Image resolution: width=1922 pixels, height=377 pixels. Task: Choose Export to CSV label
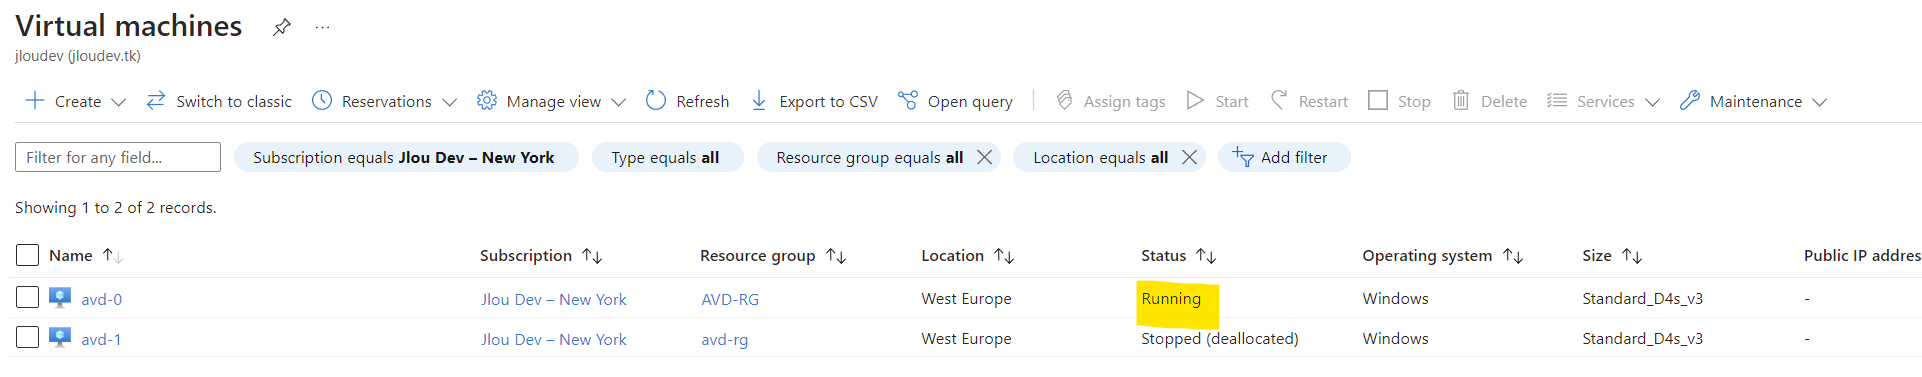(828, 102)
